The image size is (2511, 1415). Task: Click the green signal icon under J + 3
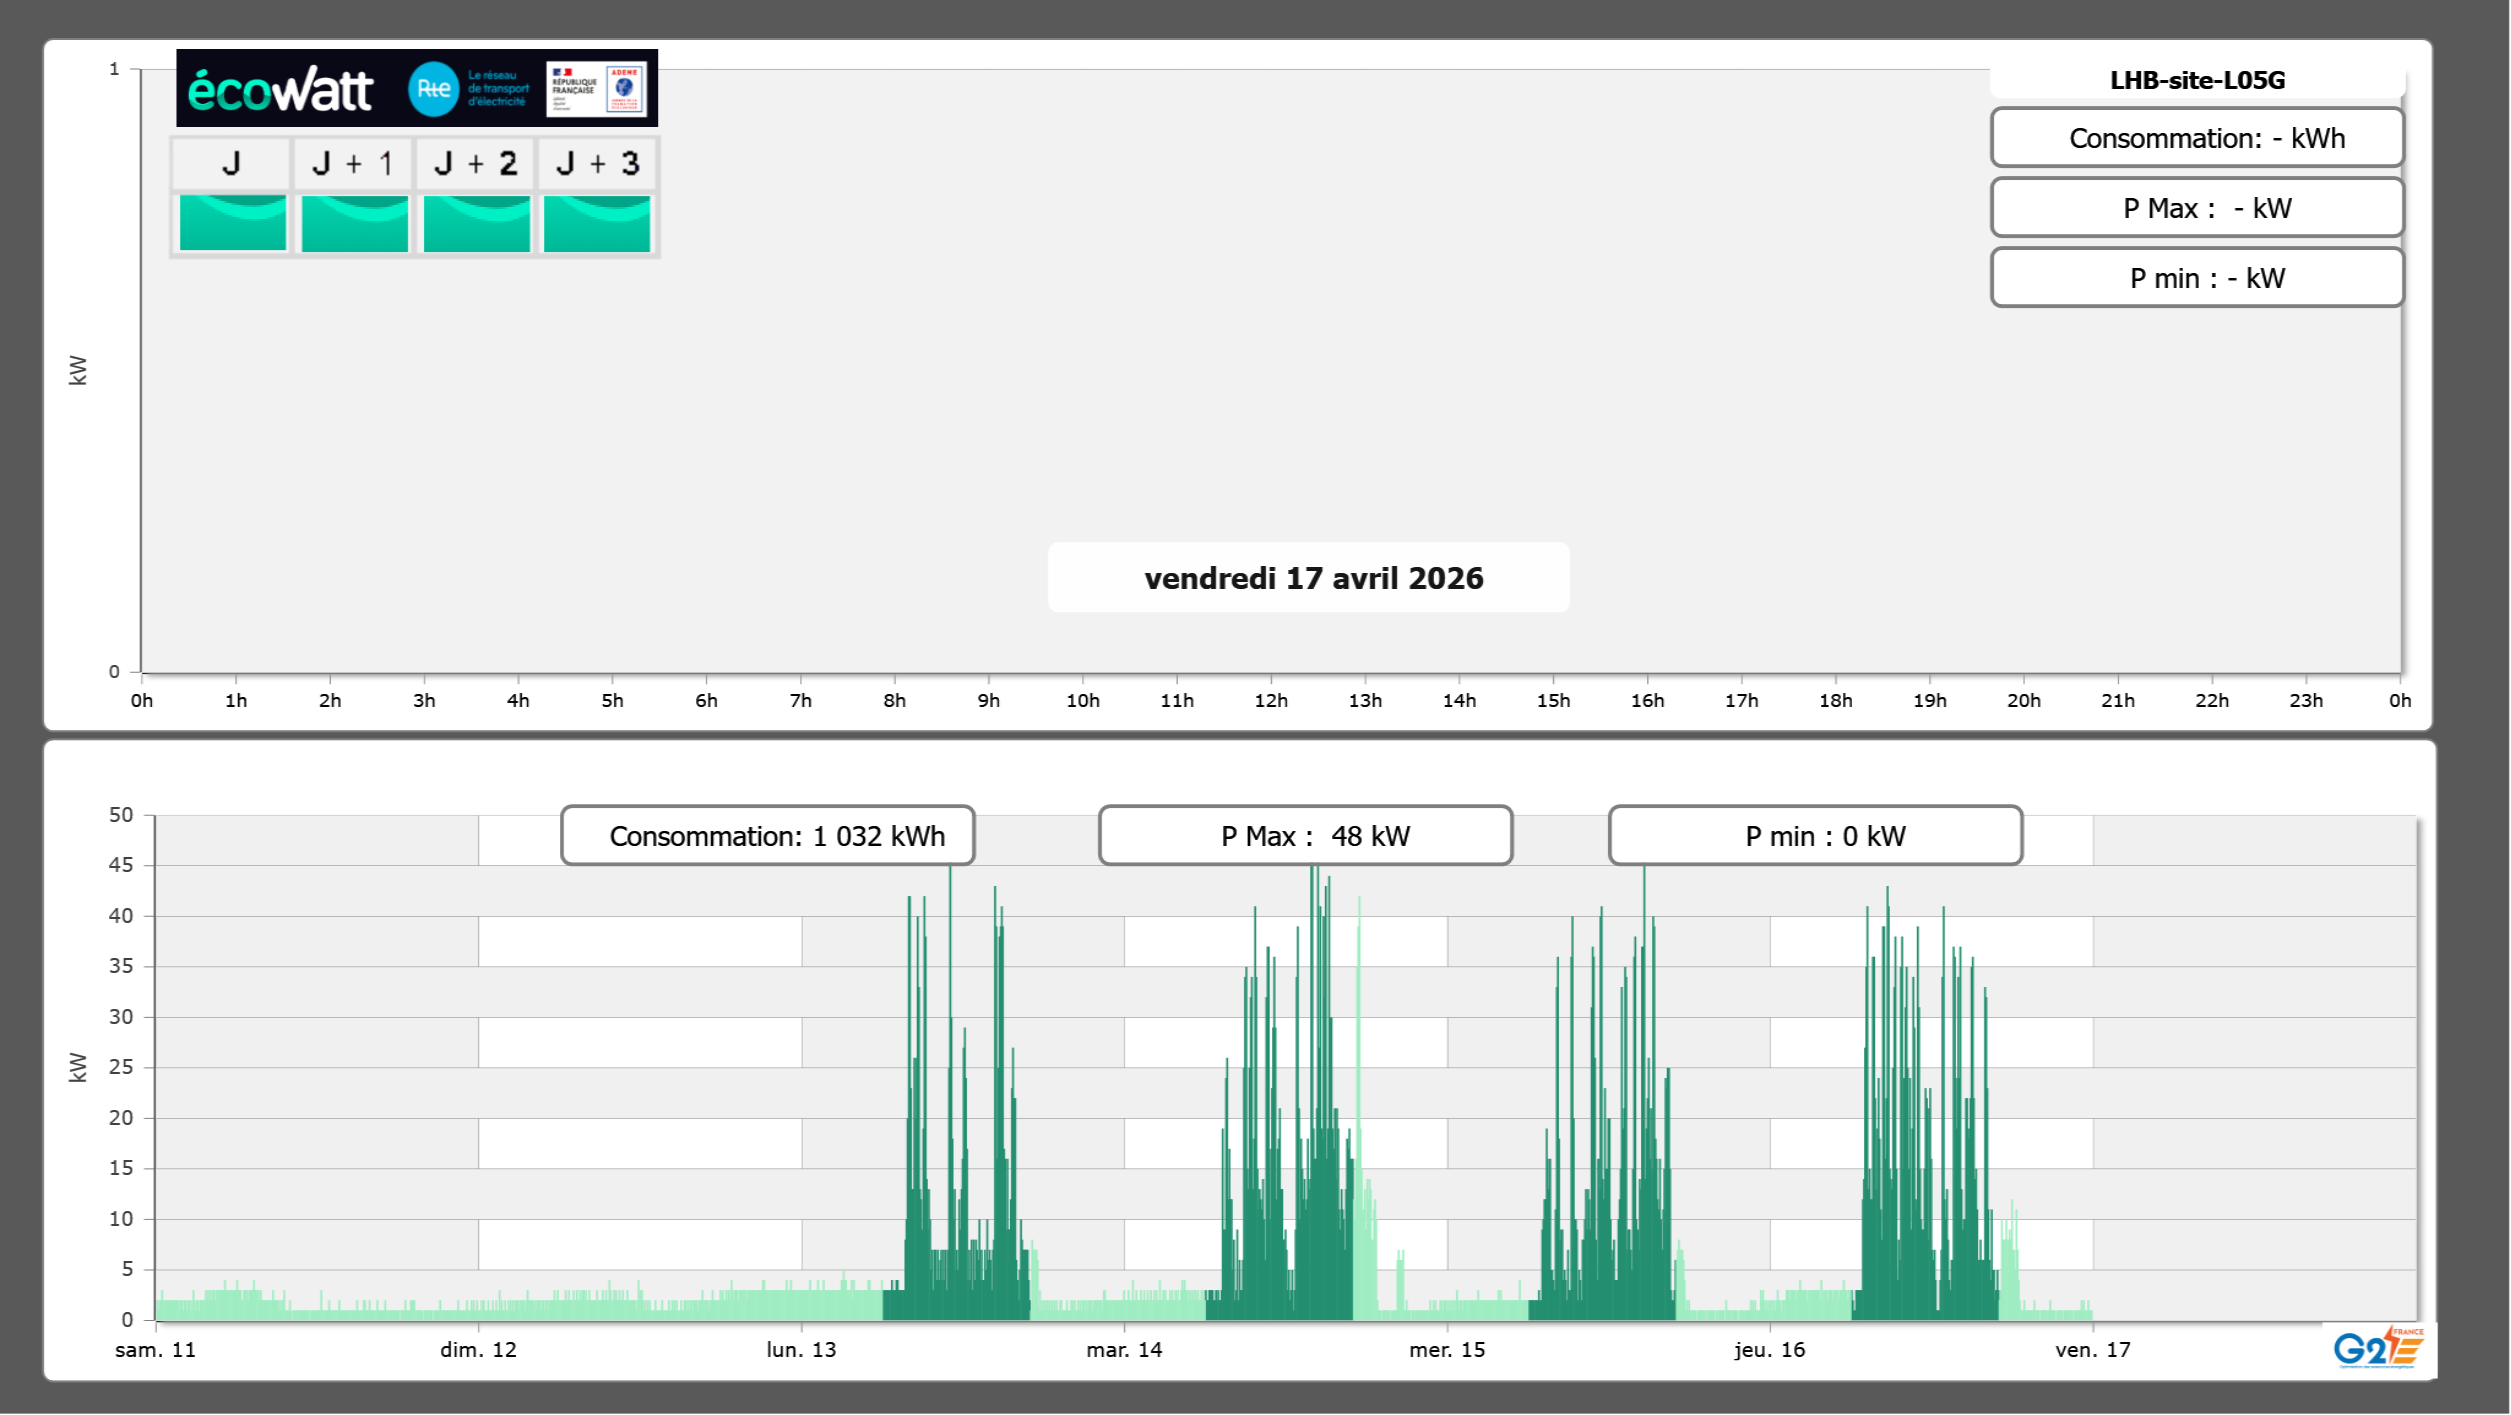tap(597, 223)
